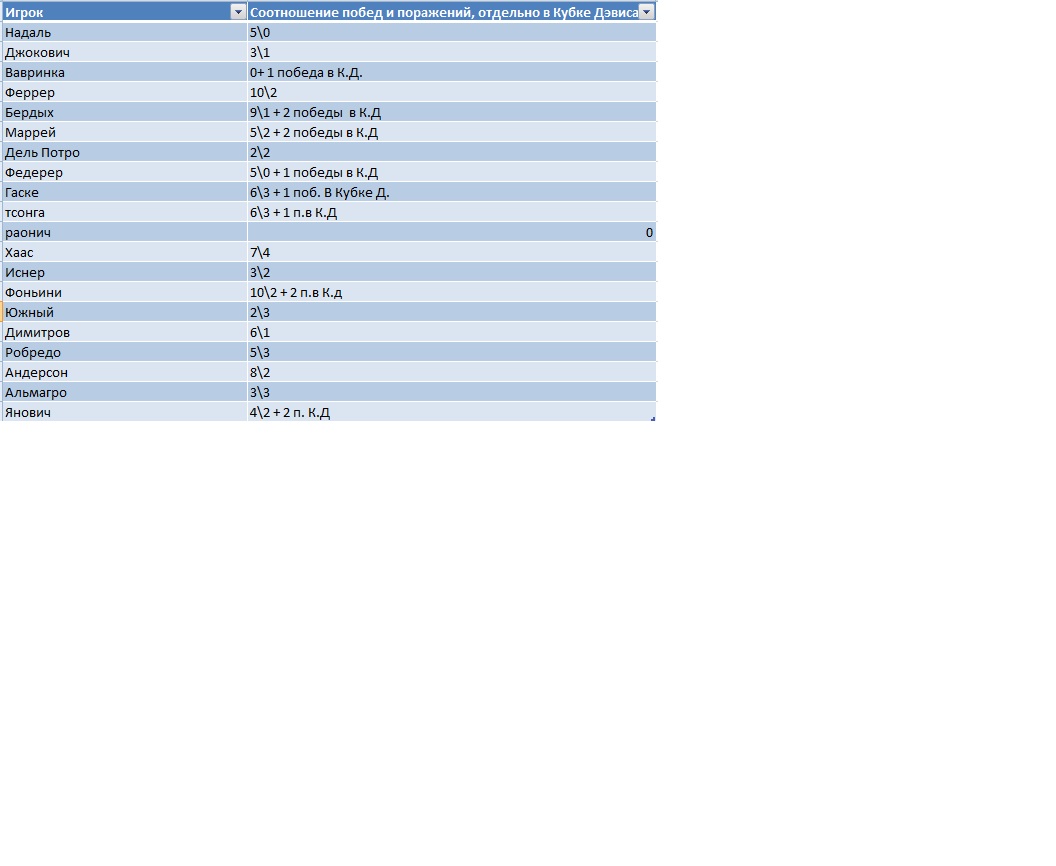1056x866 pixels.
Task: Open the filter dropdown for Игрок column
Action: pos(238,12)
